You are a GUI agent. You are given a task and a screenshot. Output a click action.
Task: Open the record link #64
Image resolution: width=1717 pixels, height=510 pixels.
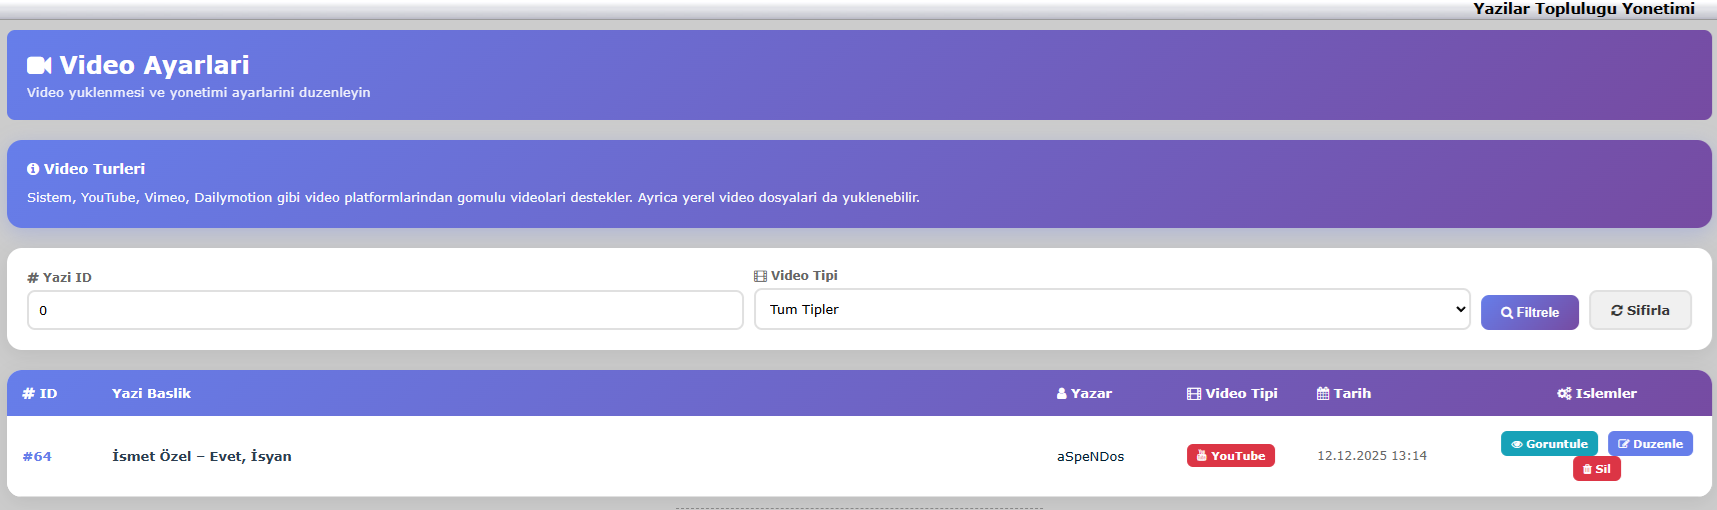tap(37, 456)
